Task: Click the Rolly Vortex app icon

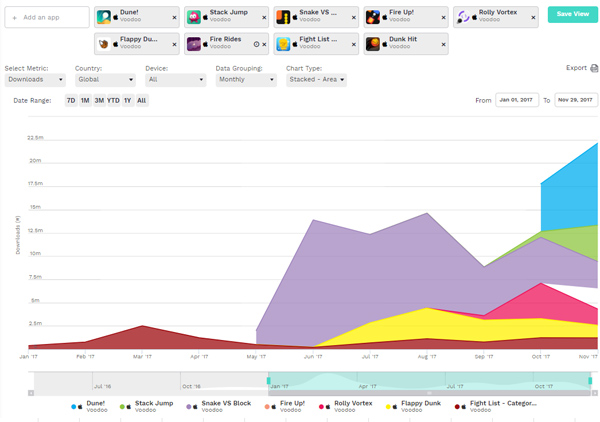Action: click(463, 17)
